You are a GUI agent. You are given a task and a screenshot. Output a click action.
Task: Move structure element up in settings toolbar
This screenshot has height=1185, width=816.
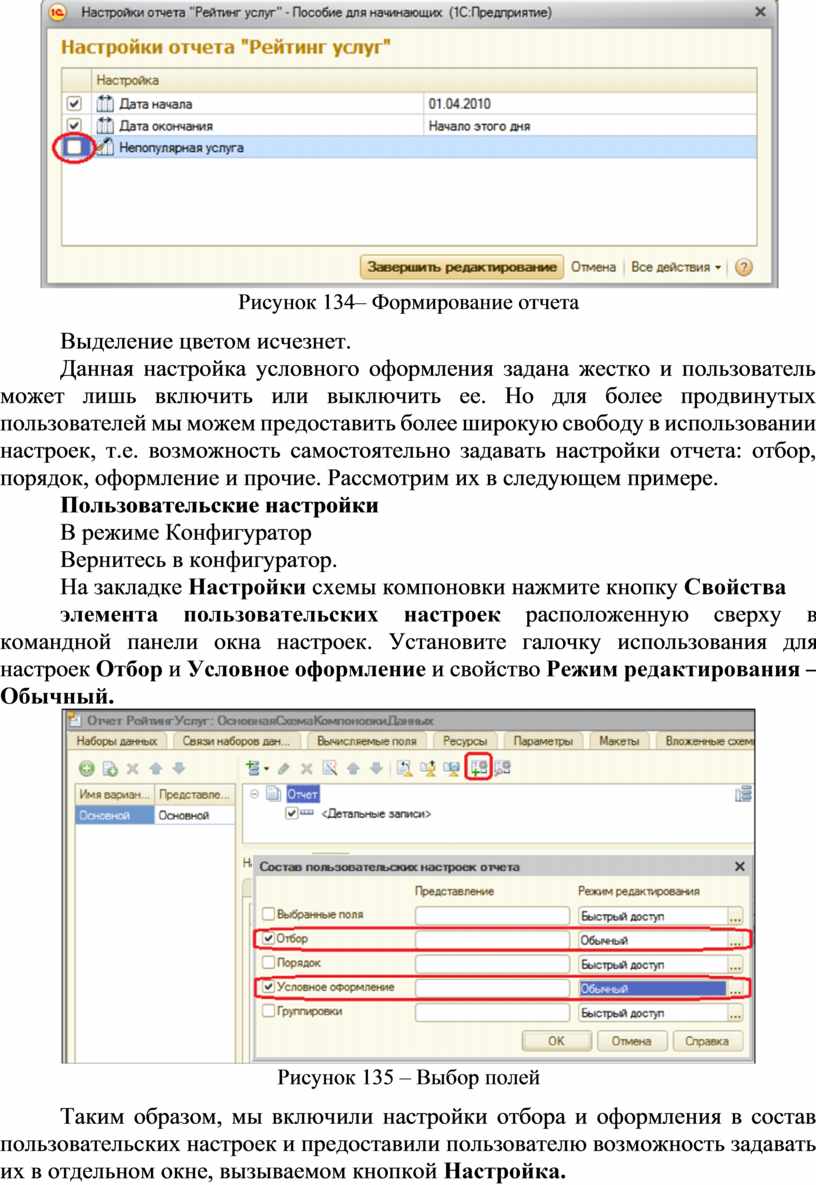tap(353, 769)
